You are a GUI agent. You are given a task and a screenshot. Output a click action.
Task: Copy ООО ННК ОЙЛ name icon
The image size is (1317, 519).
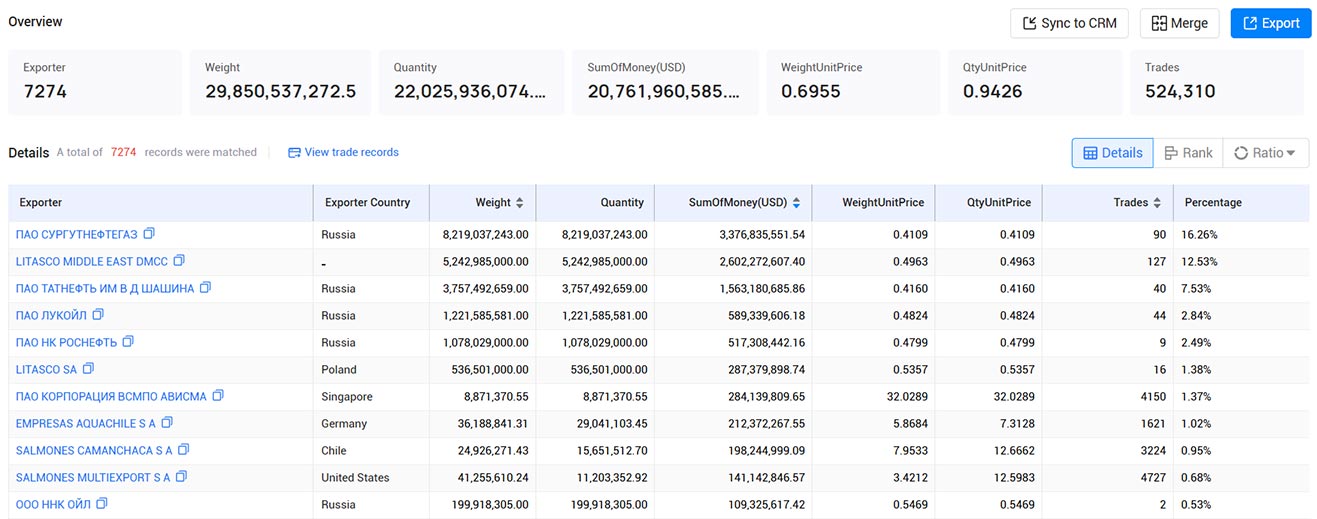tap(101, 504)
